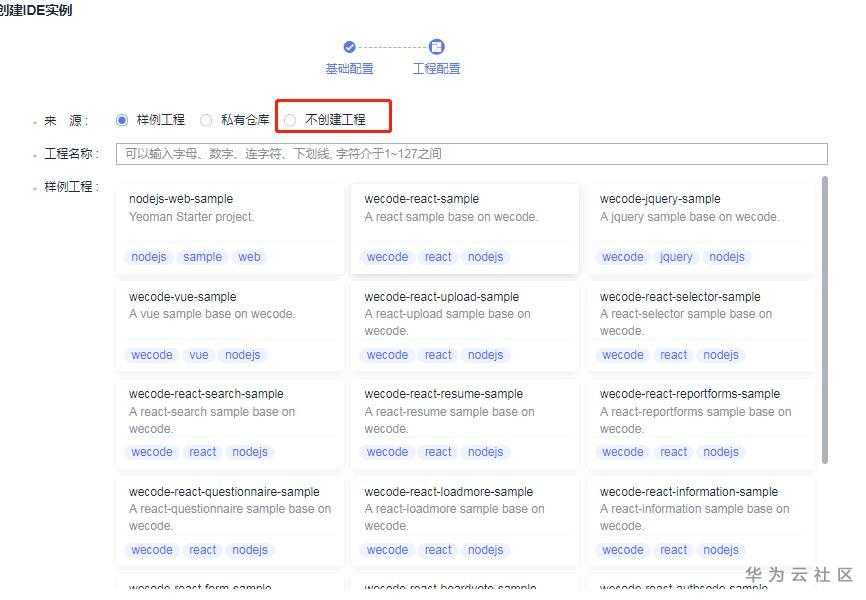Pick the wecode-react-selector-sample card
Viewport: 866px width, 600px height.
pos(701,327)
